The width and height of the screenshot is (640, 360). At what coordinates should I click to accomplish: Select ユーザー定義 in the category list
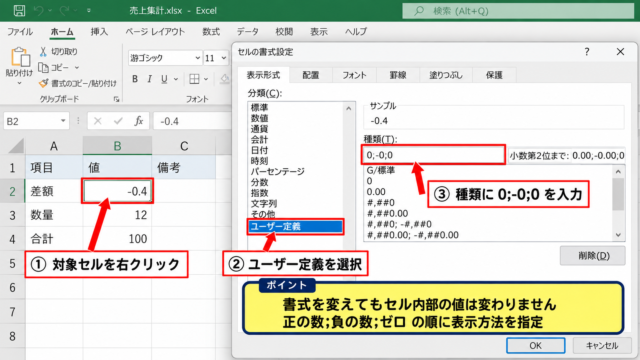coord(295,227)
